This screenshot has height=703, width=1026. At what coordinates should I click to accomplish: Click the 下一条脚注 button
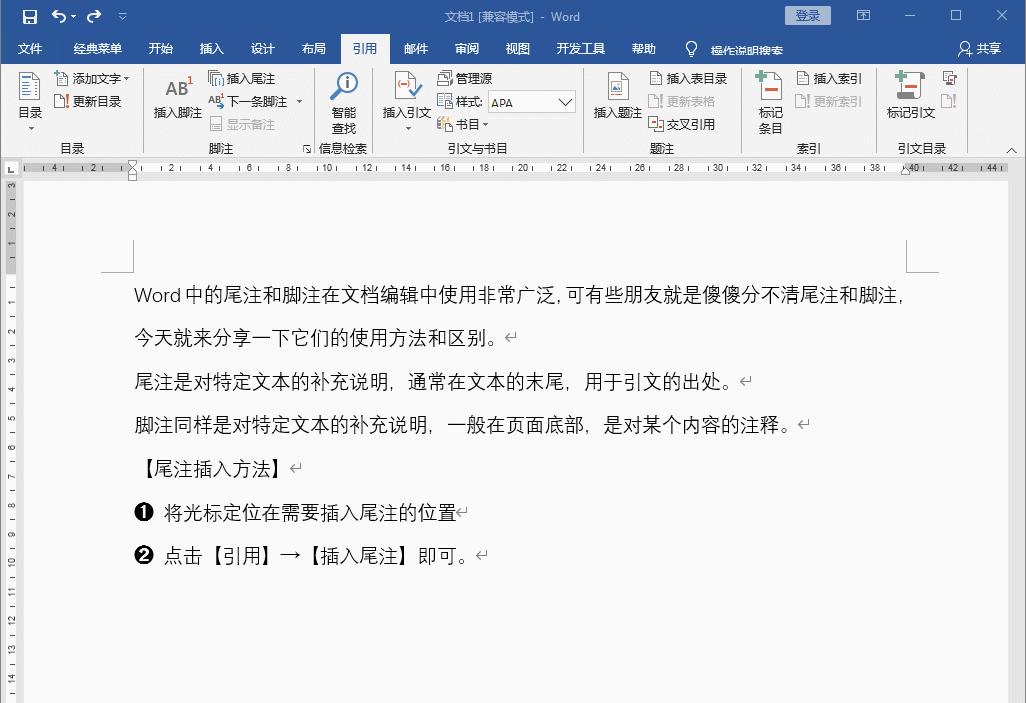coord(248,101)
